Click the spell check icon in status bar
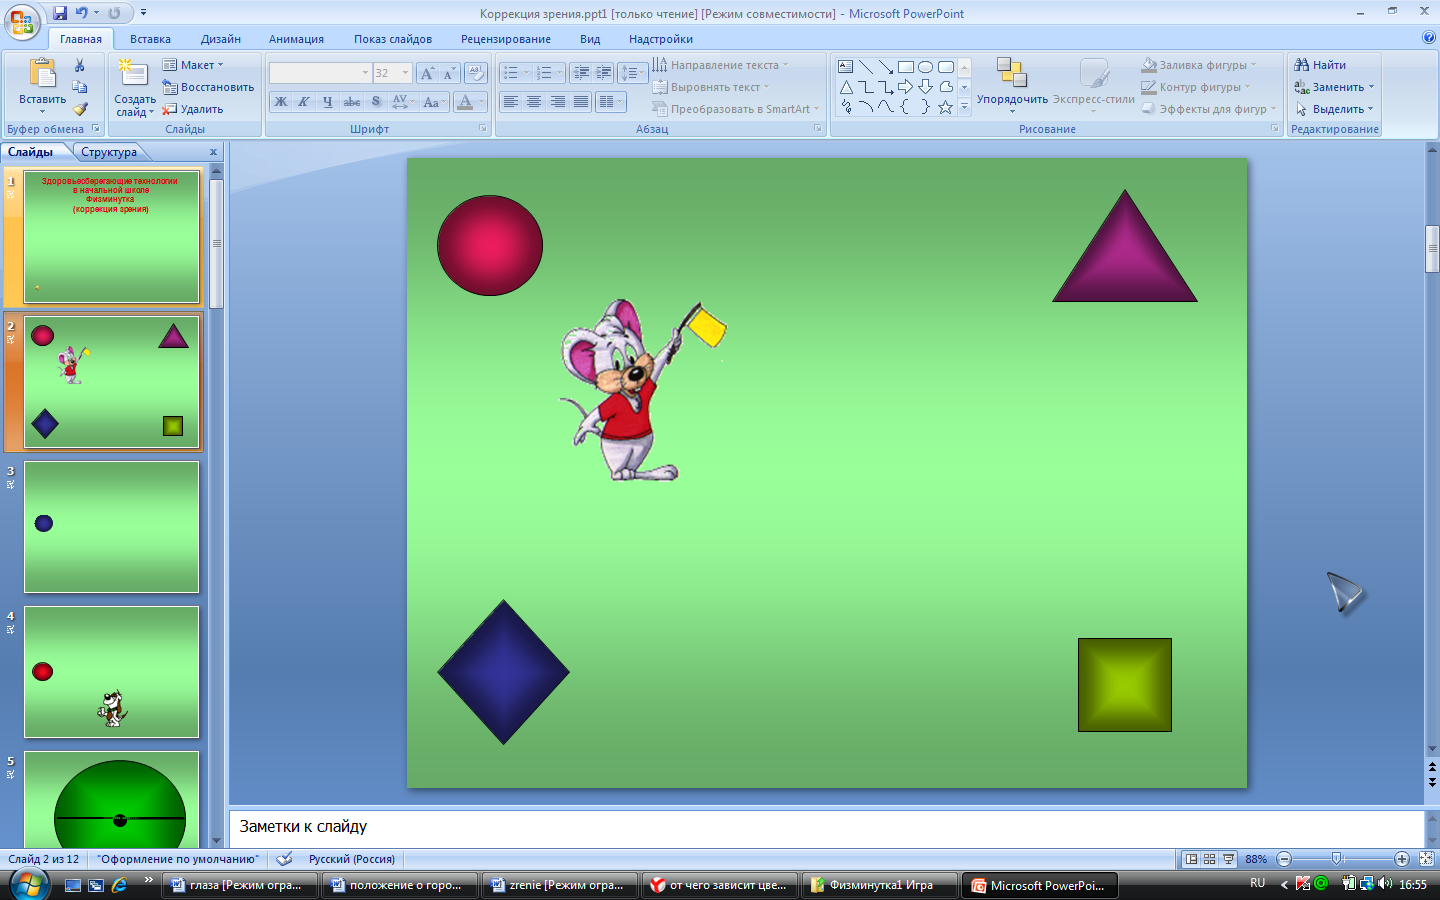The image size is (1440, 900). pos(285,859)
